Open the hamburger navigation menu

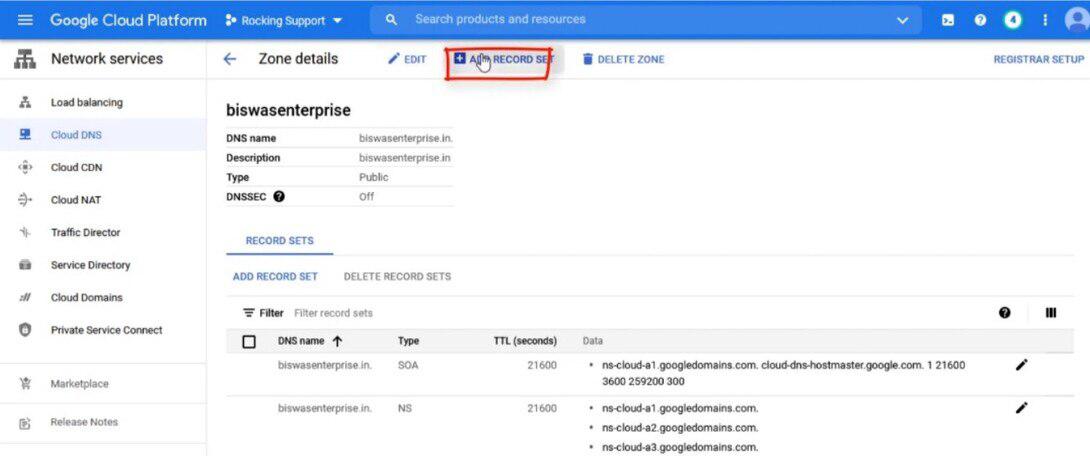click(x=25, y=20)
